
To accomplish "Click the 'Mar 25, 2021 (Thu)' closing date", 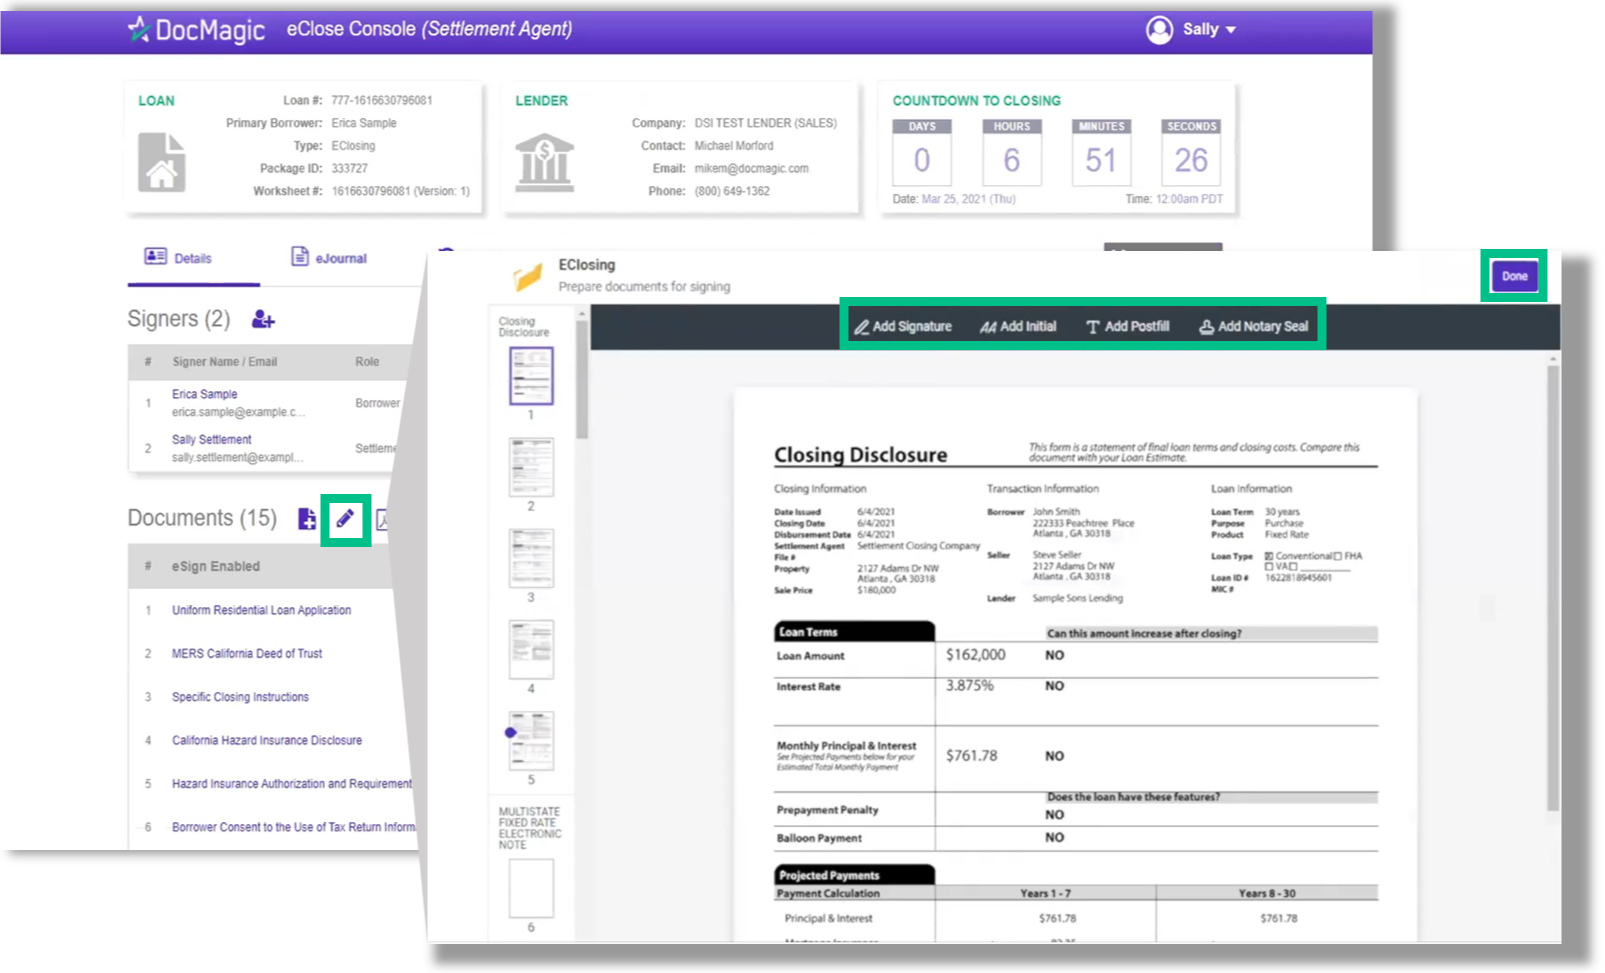I will click(968, 199).
